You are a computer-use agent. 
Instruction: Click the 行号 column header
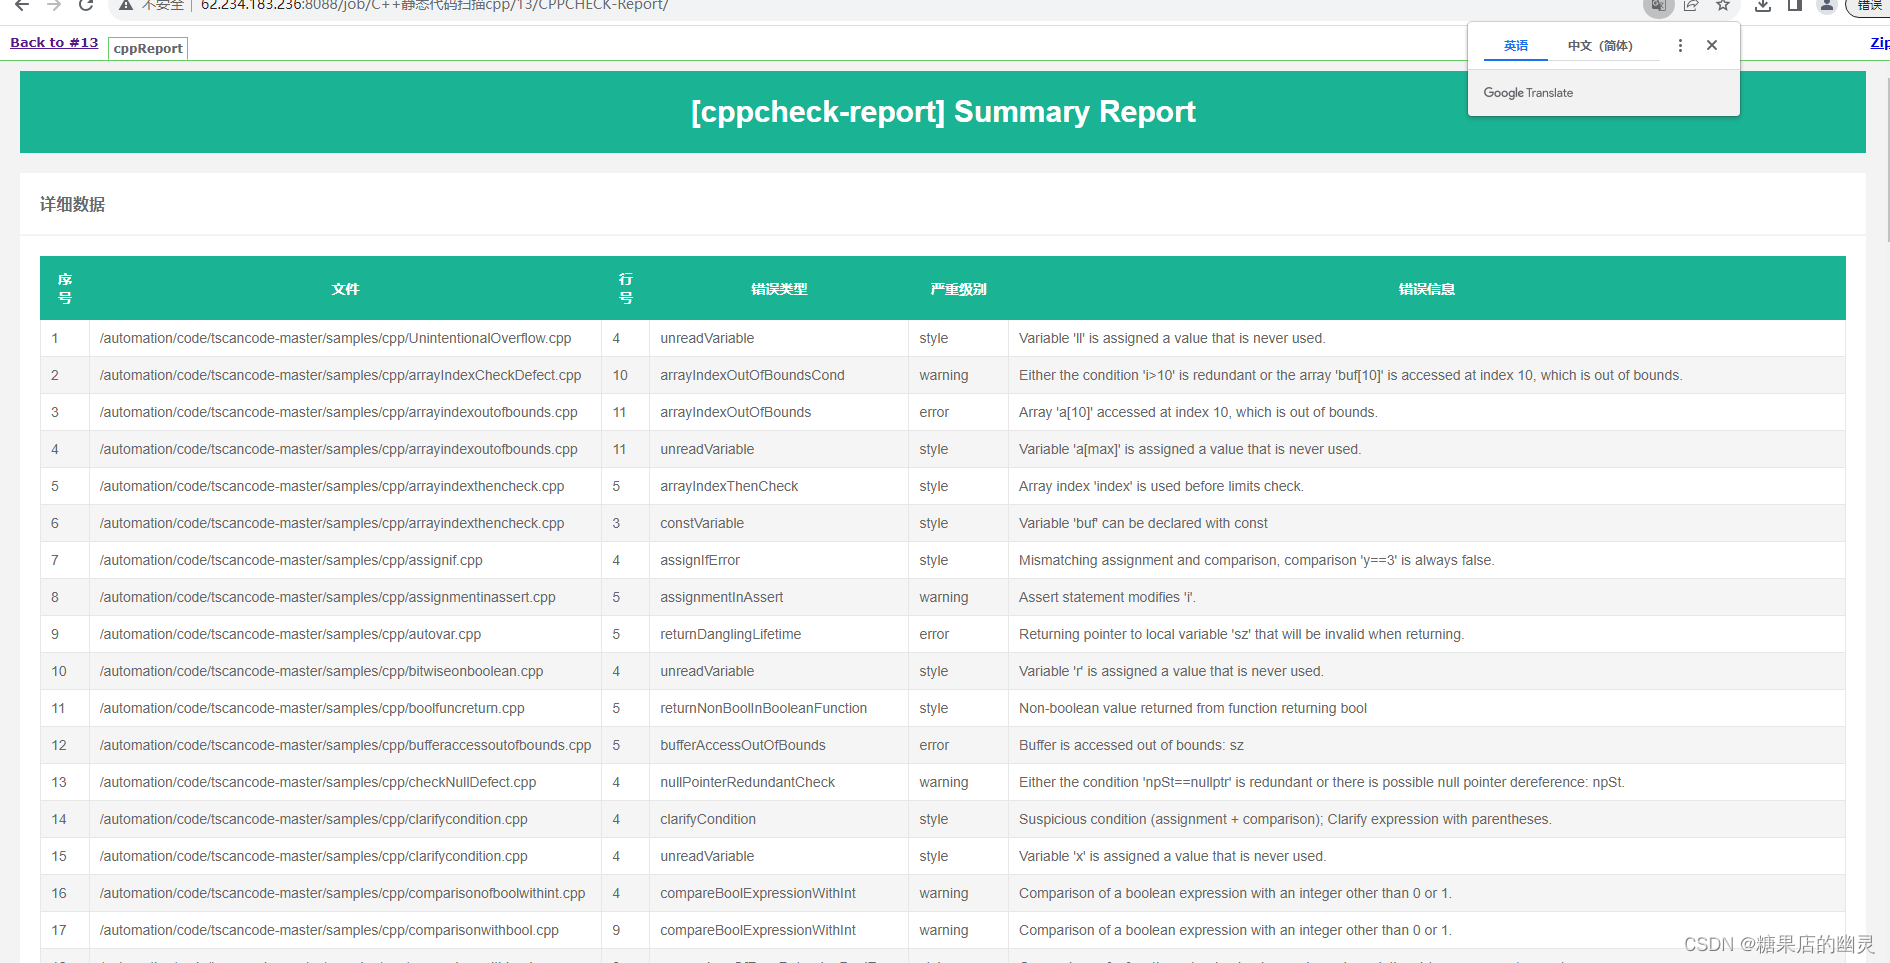point(625,288)
